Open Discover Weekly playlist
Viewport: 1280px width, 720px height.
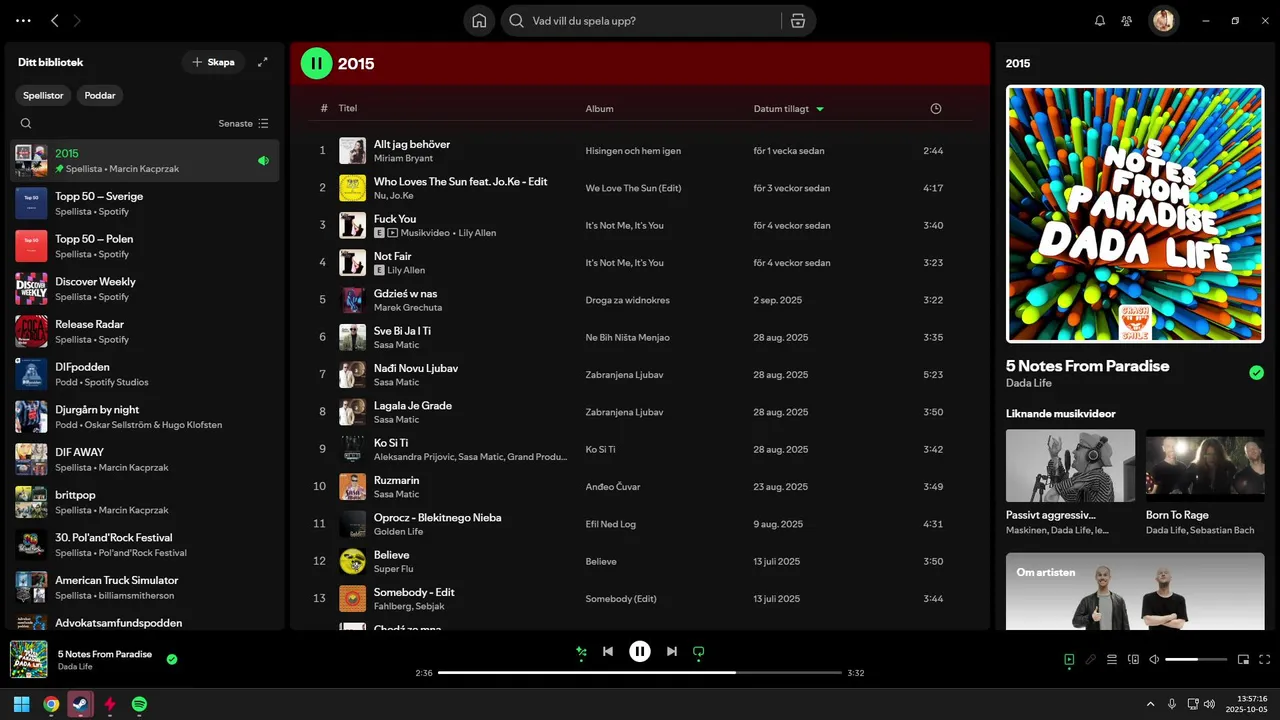(x=145, y=289)
